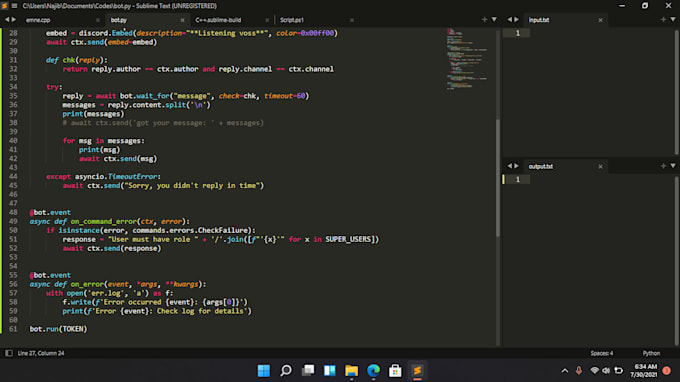
Task: Click commented line 38 await ctx.send
Action: tap(163, 123)
